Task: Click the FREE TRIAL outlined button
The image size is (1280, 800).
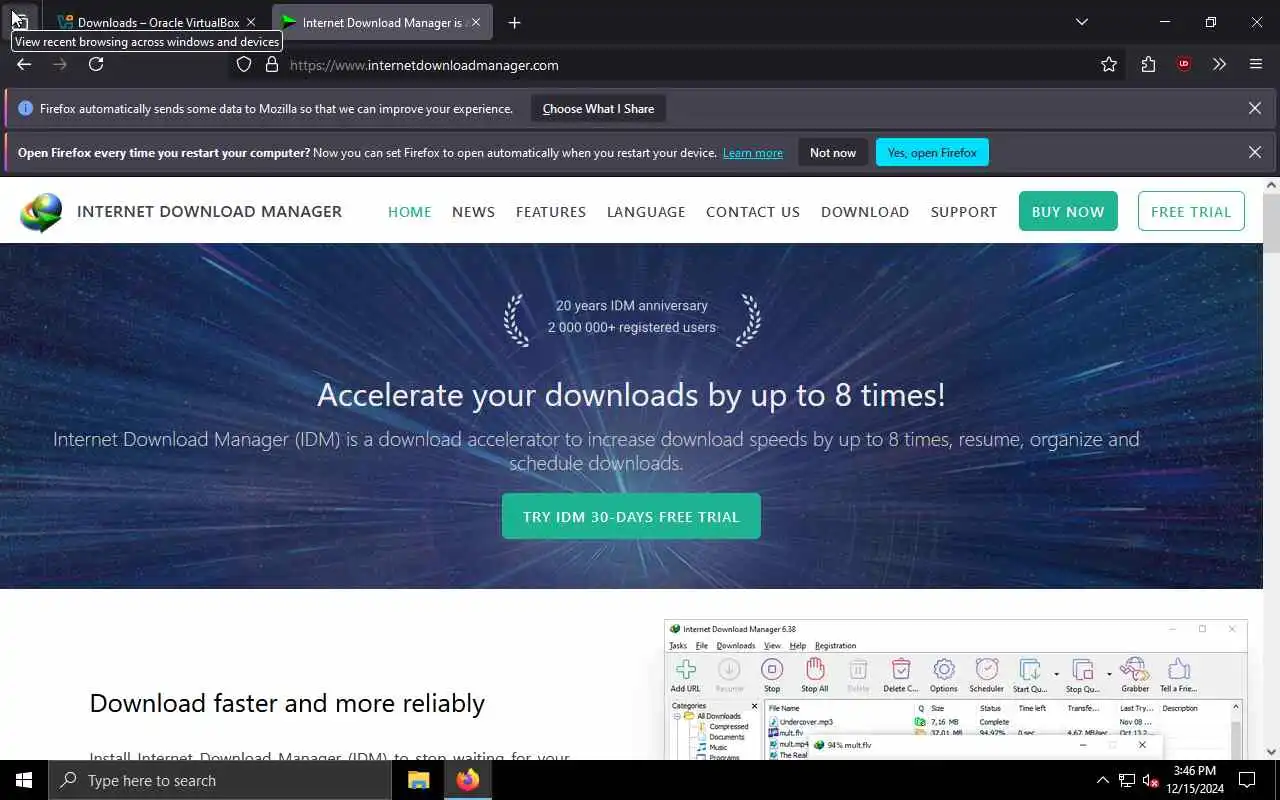Action: (x=1191, y=212)
